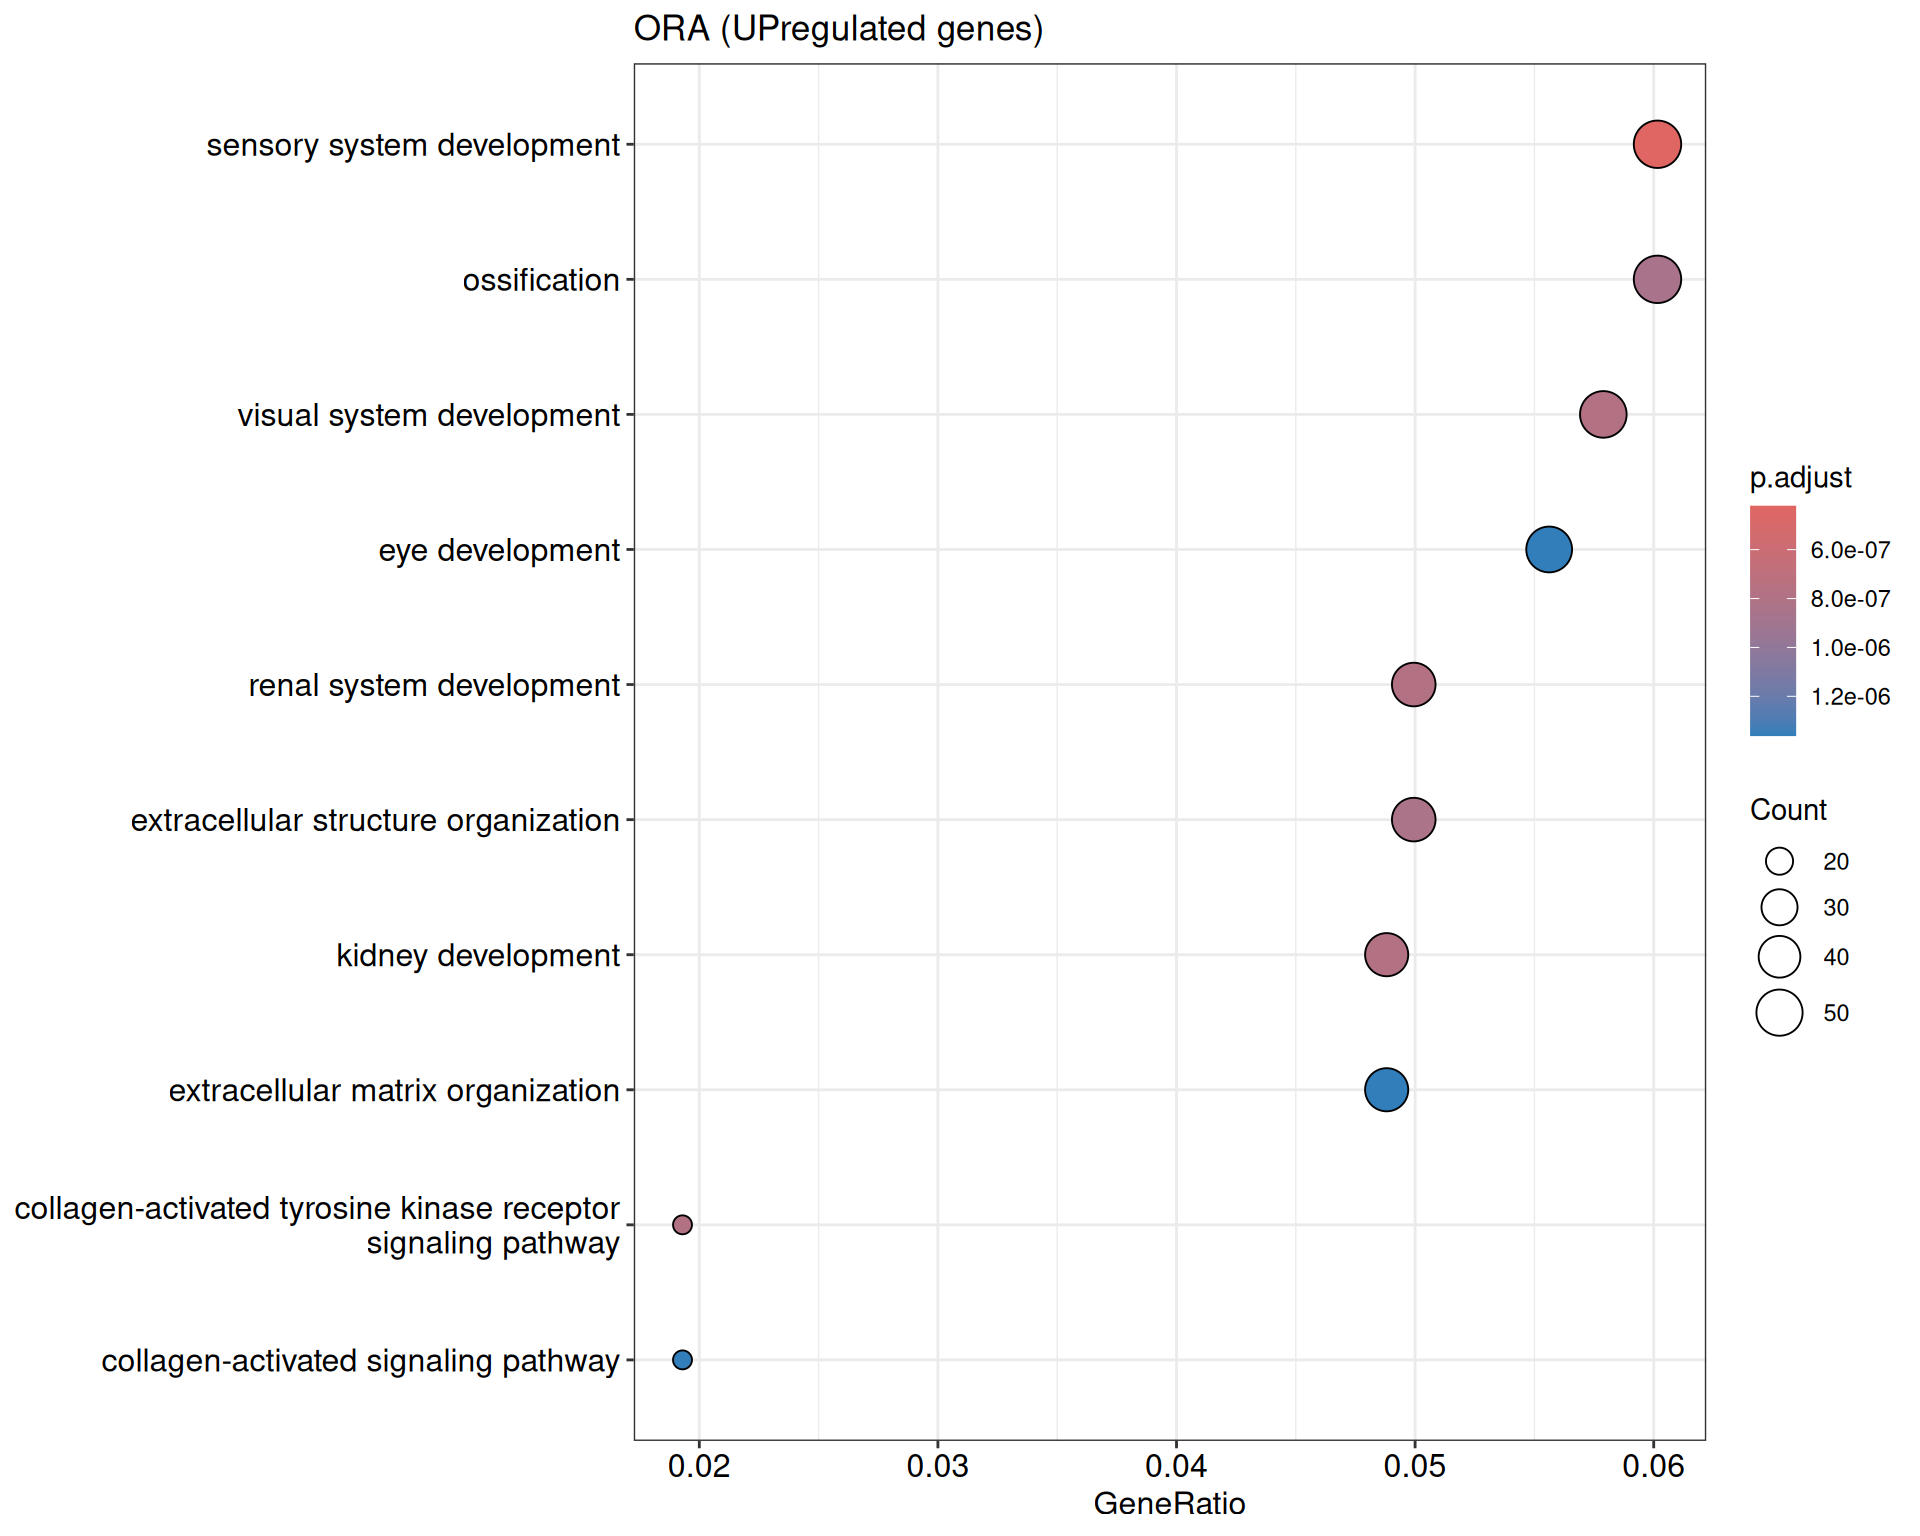Image resolution: width=1920 pixels, height=1536 pixels.
Task: Click the p.adjust legend title
Action: pyautogui.click(x=1800, y=478)
